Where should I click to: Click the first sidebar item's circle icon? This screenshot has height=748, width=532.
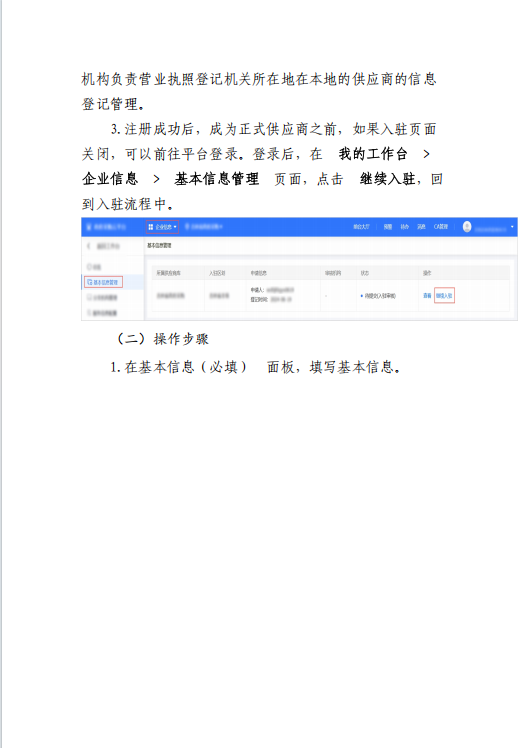tap(89, 267)
